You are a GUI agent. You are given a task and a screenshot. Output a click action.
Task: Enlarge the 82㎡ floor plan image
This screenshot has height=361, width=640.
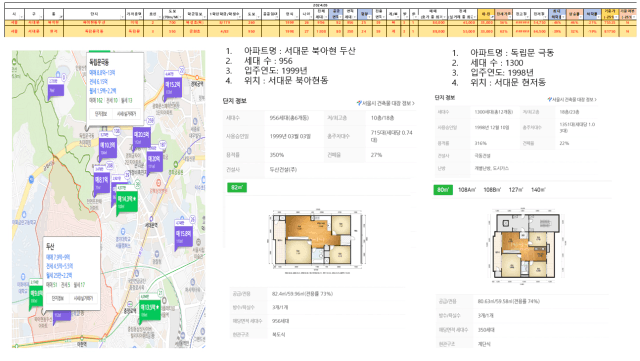[317, 241]
